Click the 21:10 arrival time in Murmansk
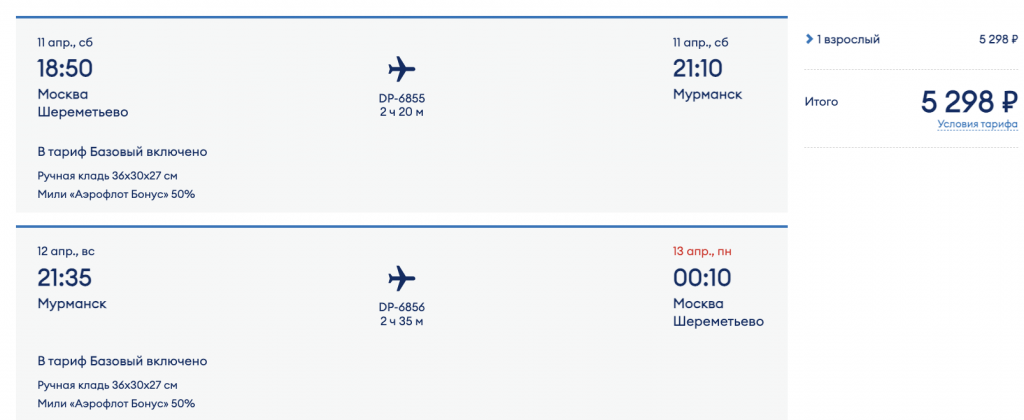The image size is (1024, 420). (698, 68)
